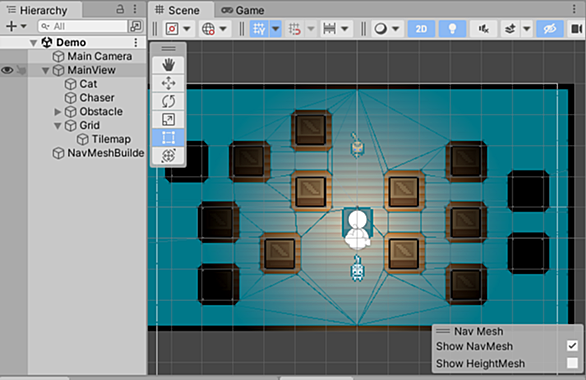Viewport: 586px width, 380px height.
Task: Select the Move tool
Action: pos(168,83)
